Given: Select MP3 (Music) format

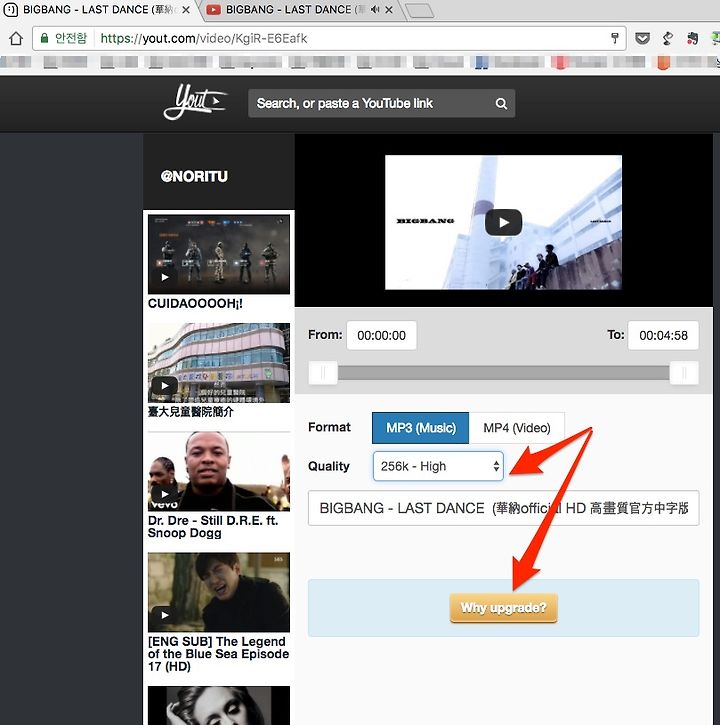Looking at the screenshot, I should click(420, 428).
